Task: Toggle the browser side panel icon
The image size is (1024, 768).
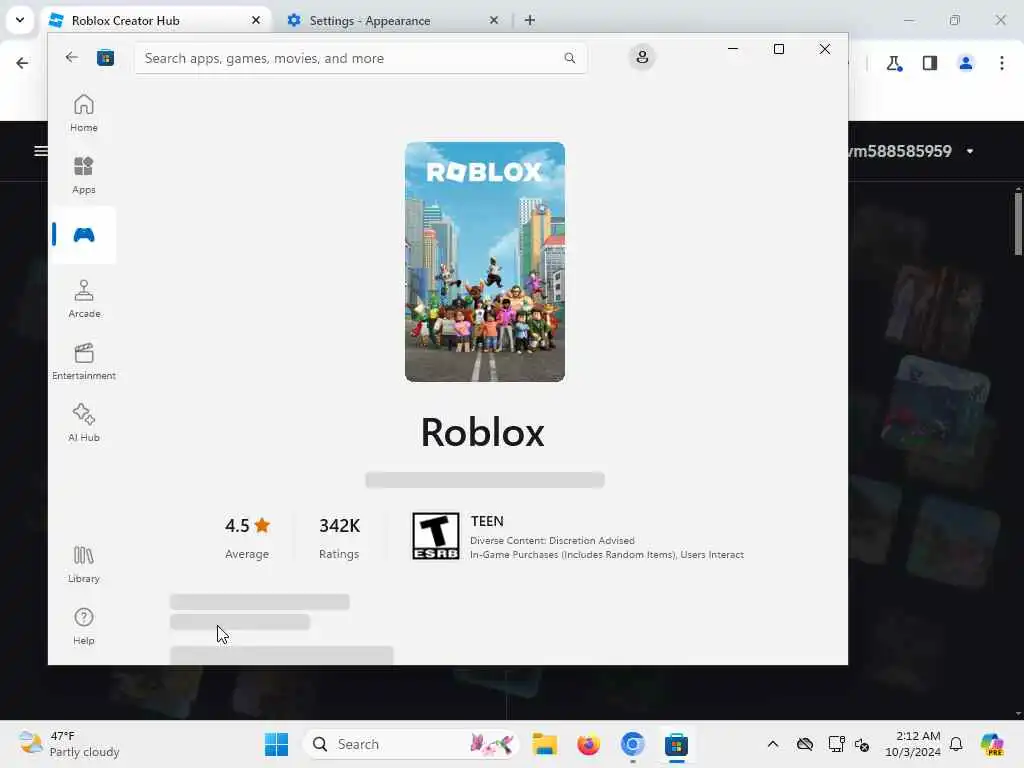Action: (930, 63)
